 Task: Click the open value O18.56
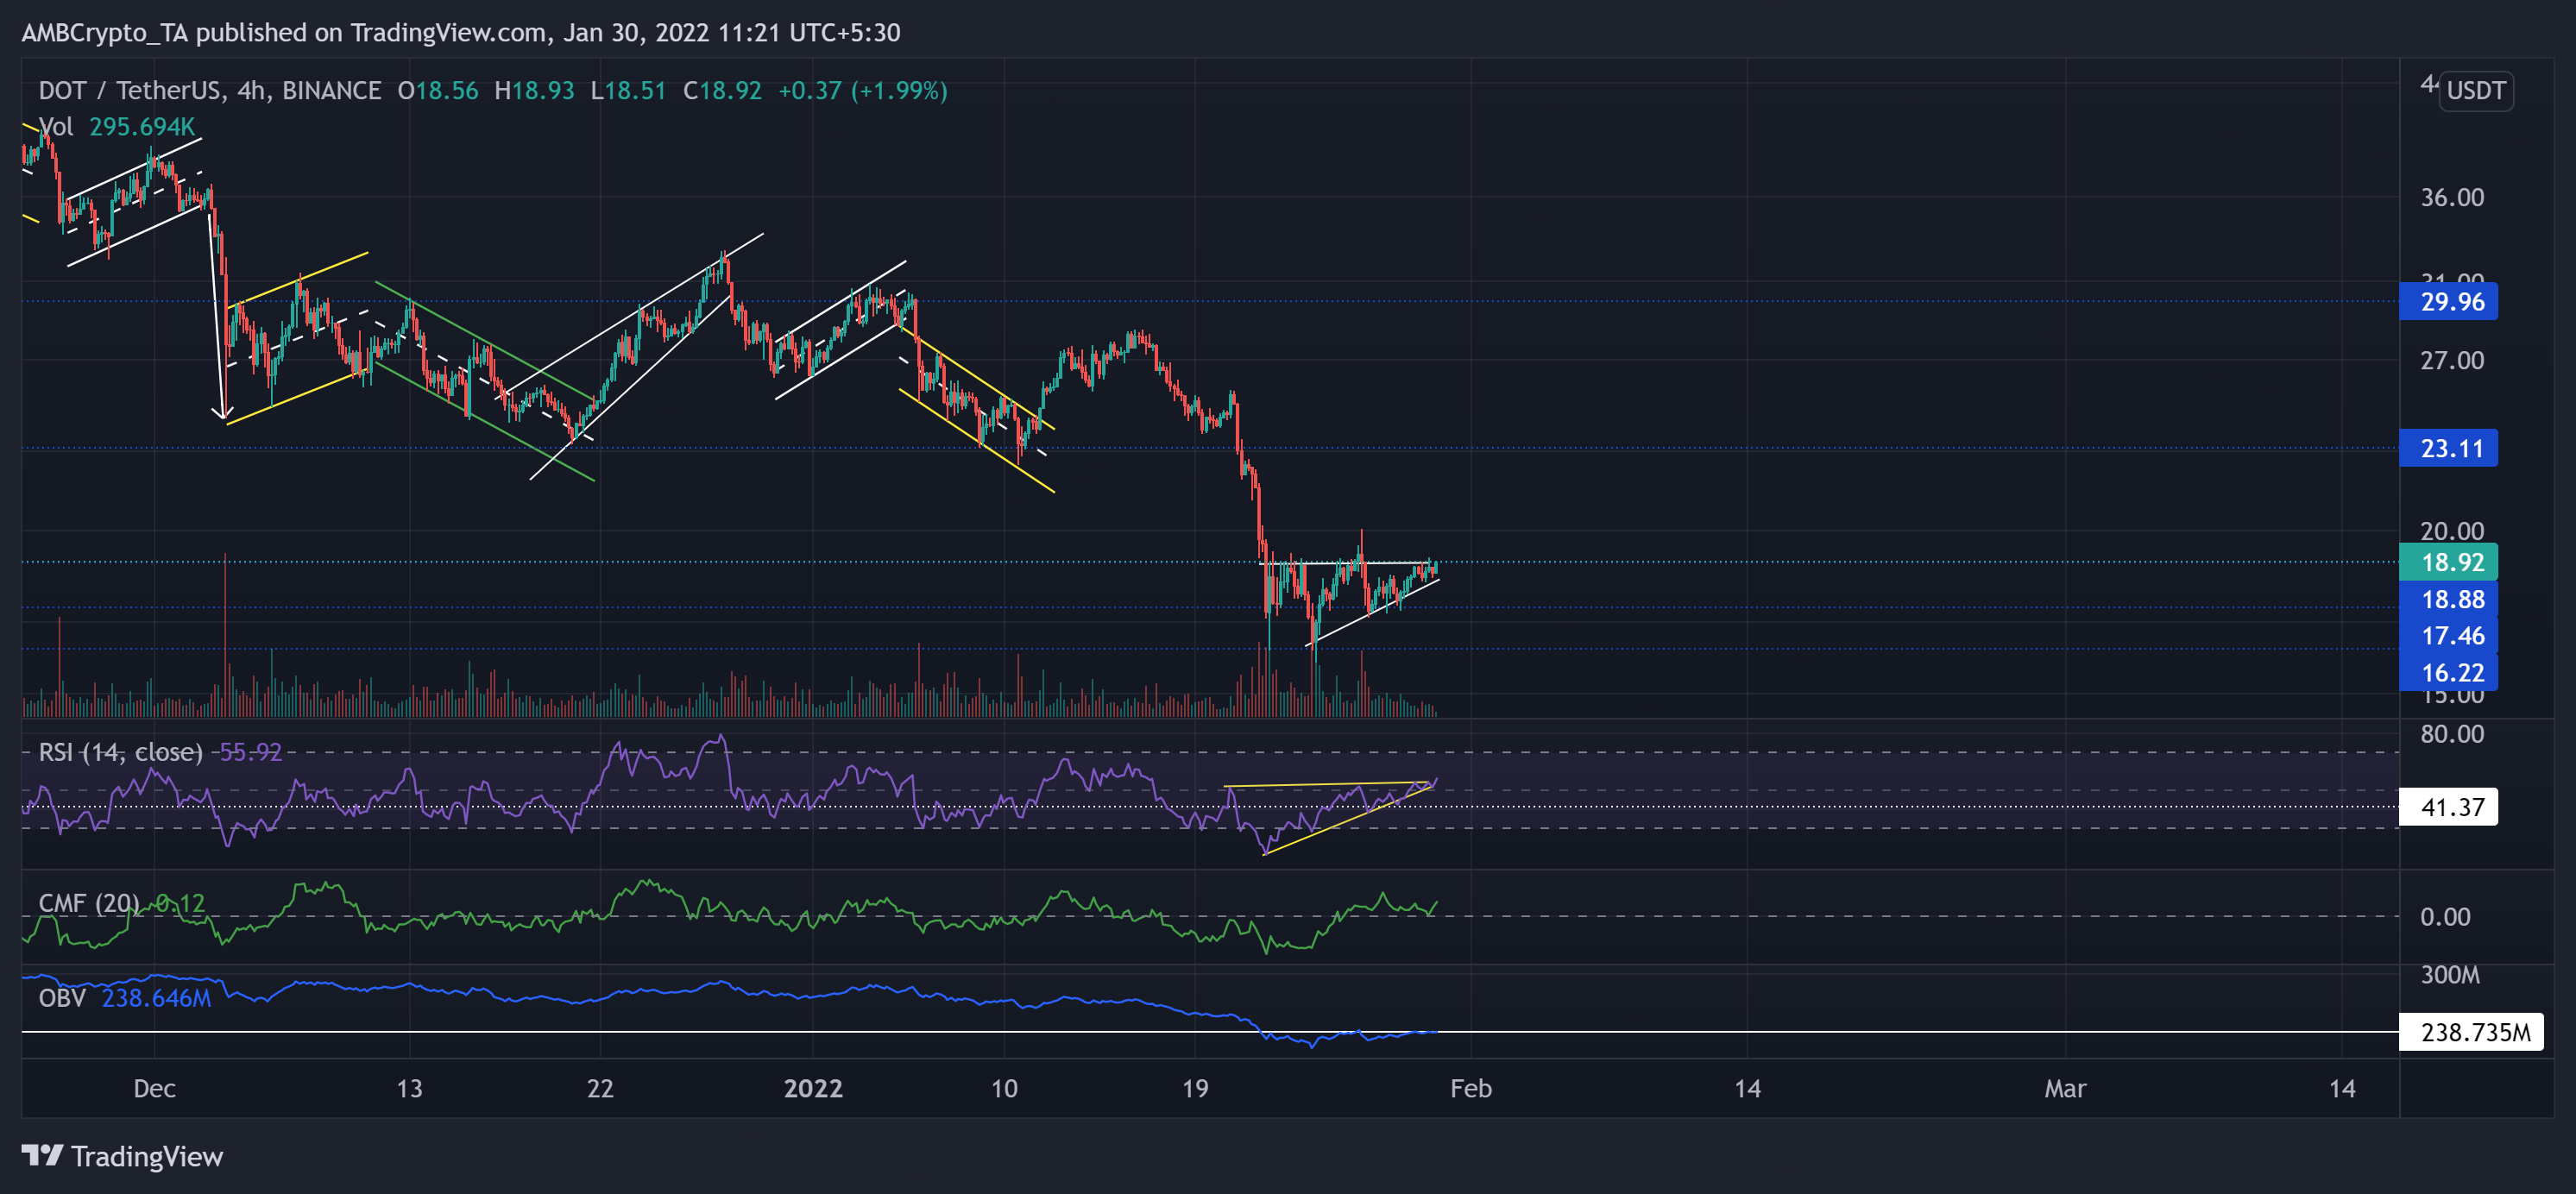438,91
